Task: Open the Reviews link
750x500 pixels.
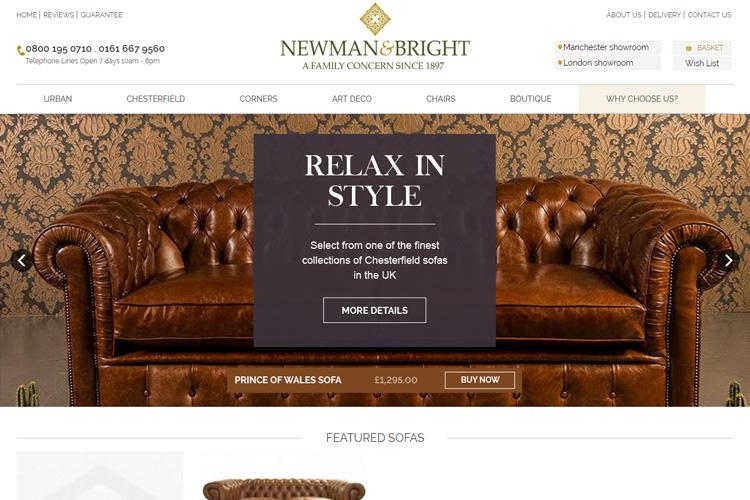Action: pos(58,15)
